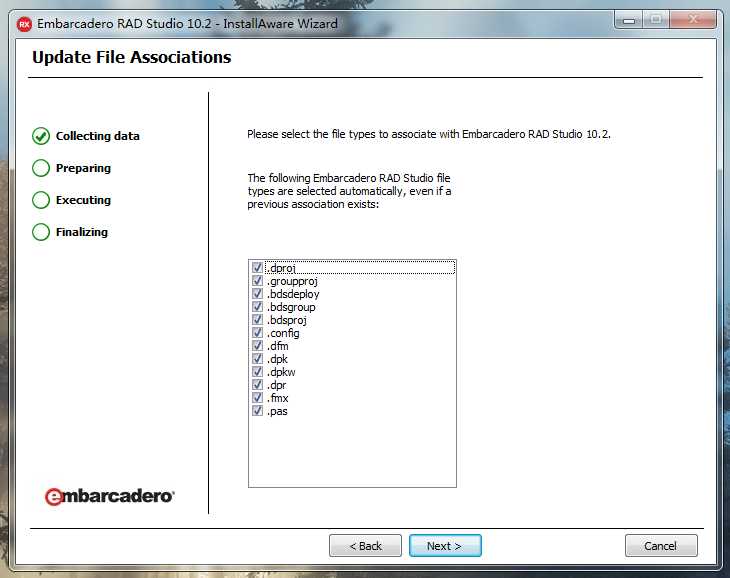This screenshot has height=578, width=730.
Task: Click the .pas list item text
Action: [x=277, y=411]
